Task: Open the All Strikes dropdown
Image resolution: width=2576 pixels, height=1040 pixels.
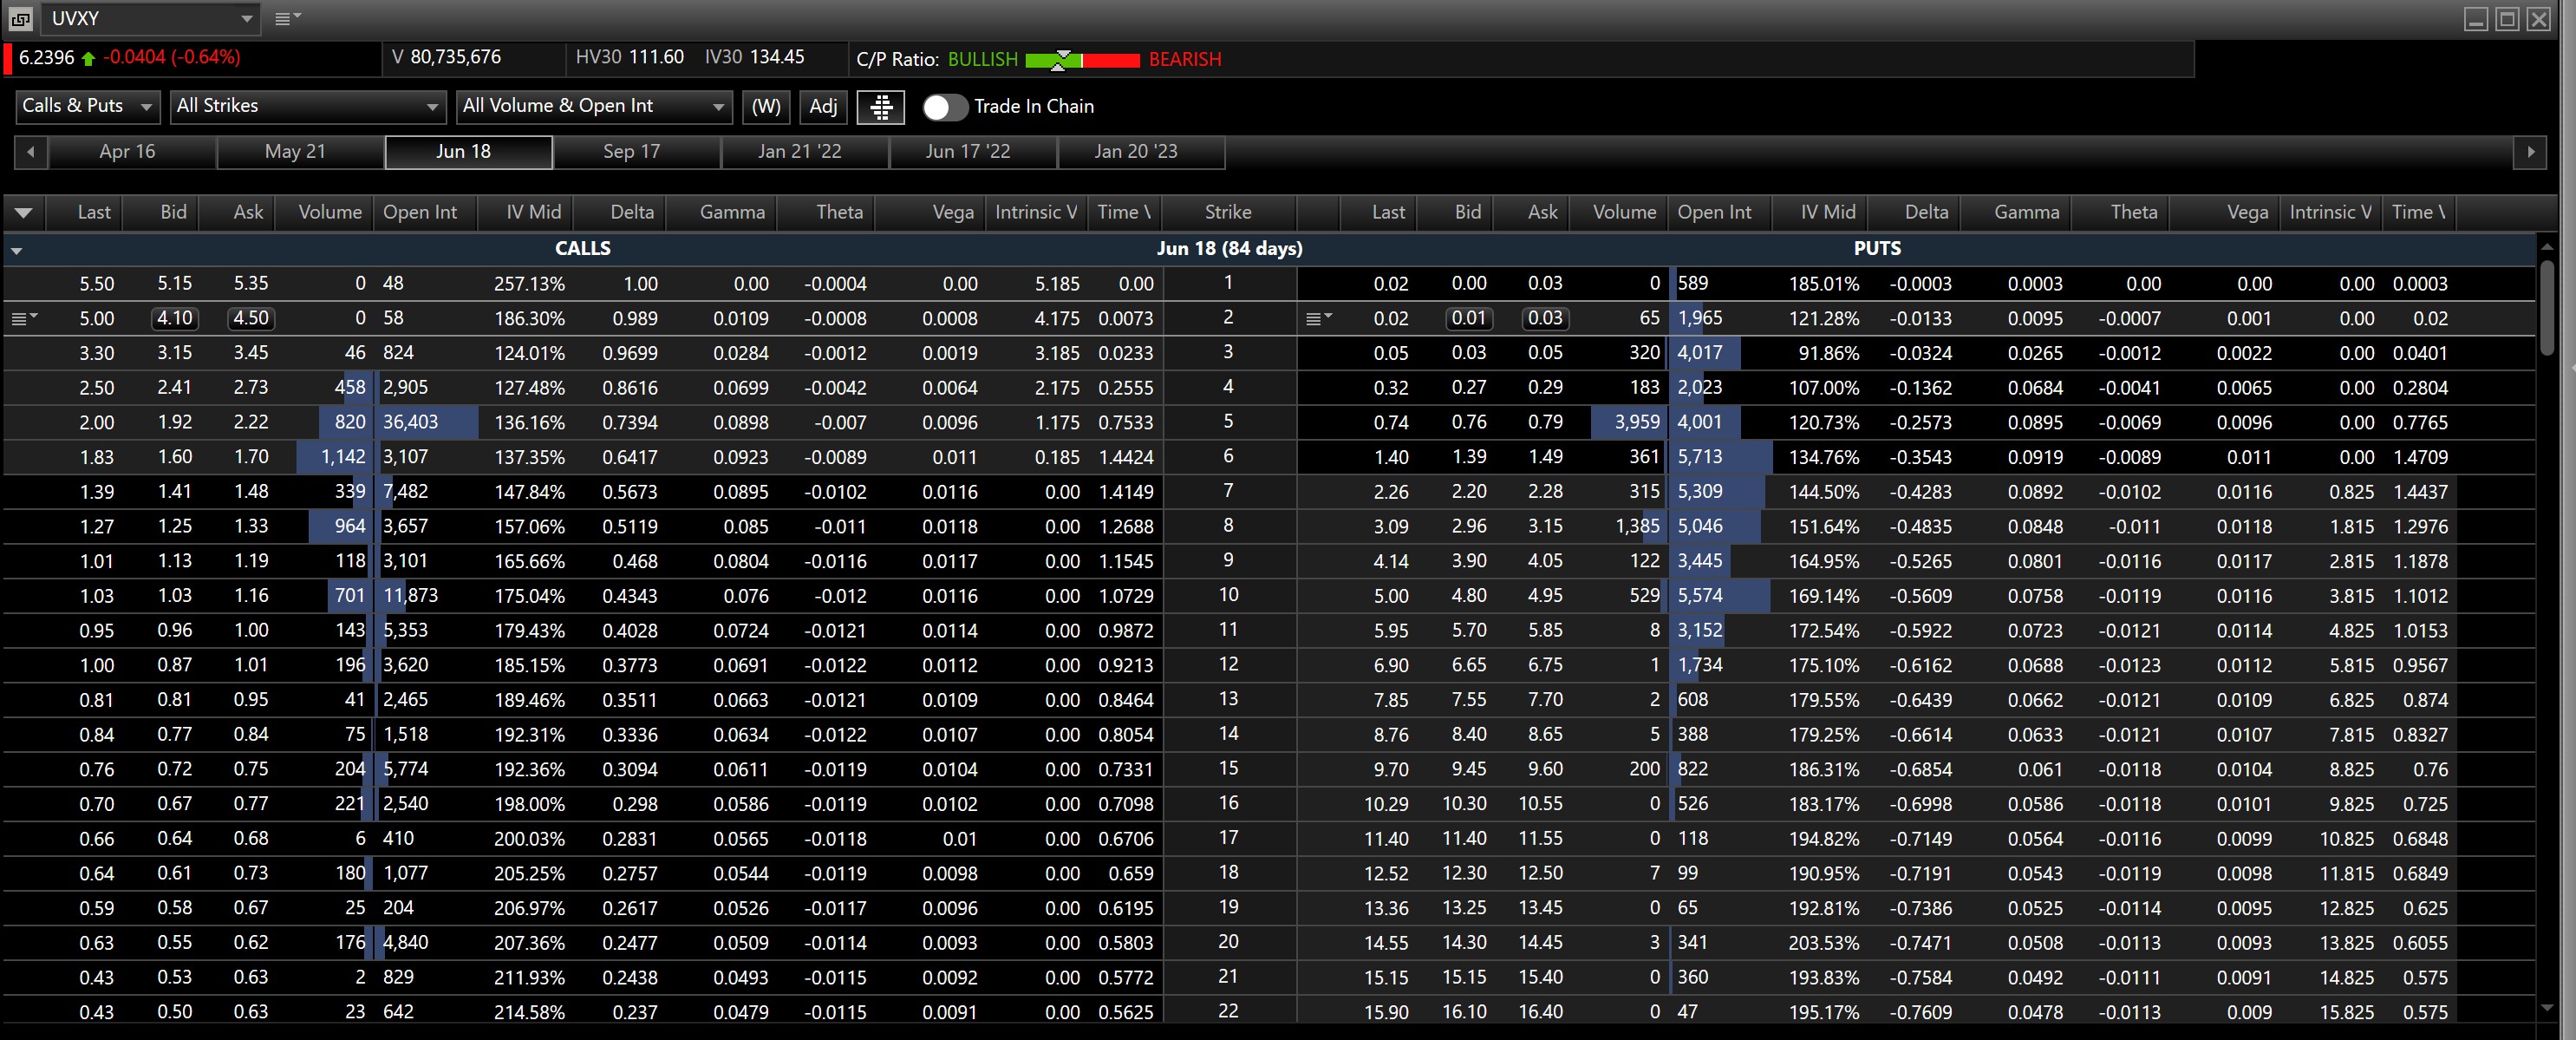Action: click(x=308, y=106)
